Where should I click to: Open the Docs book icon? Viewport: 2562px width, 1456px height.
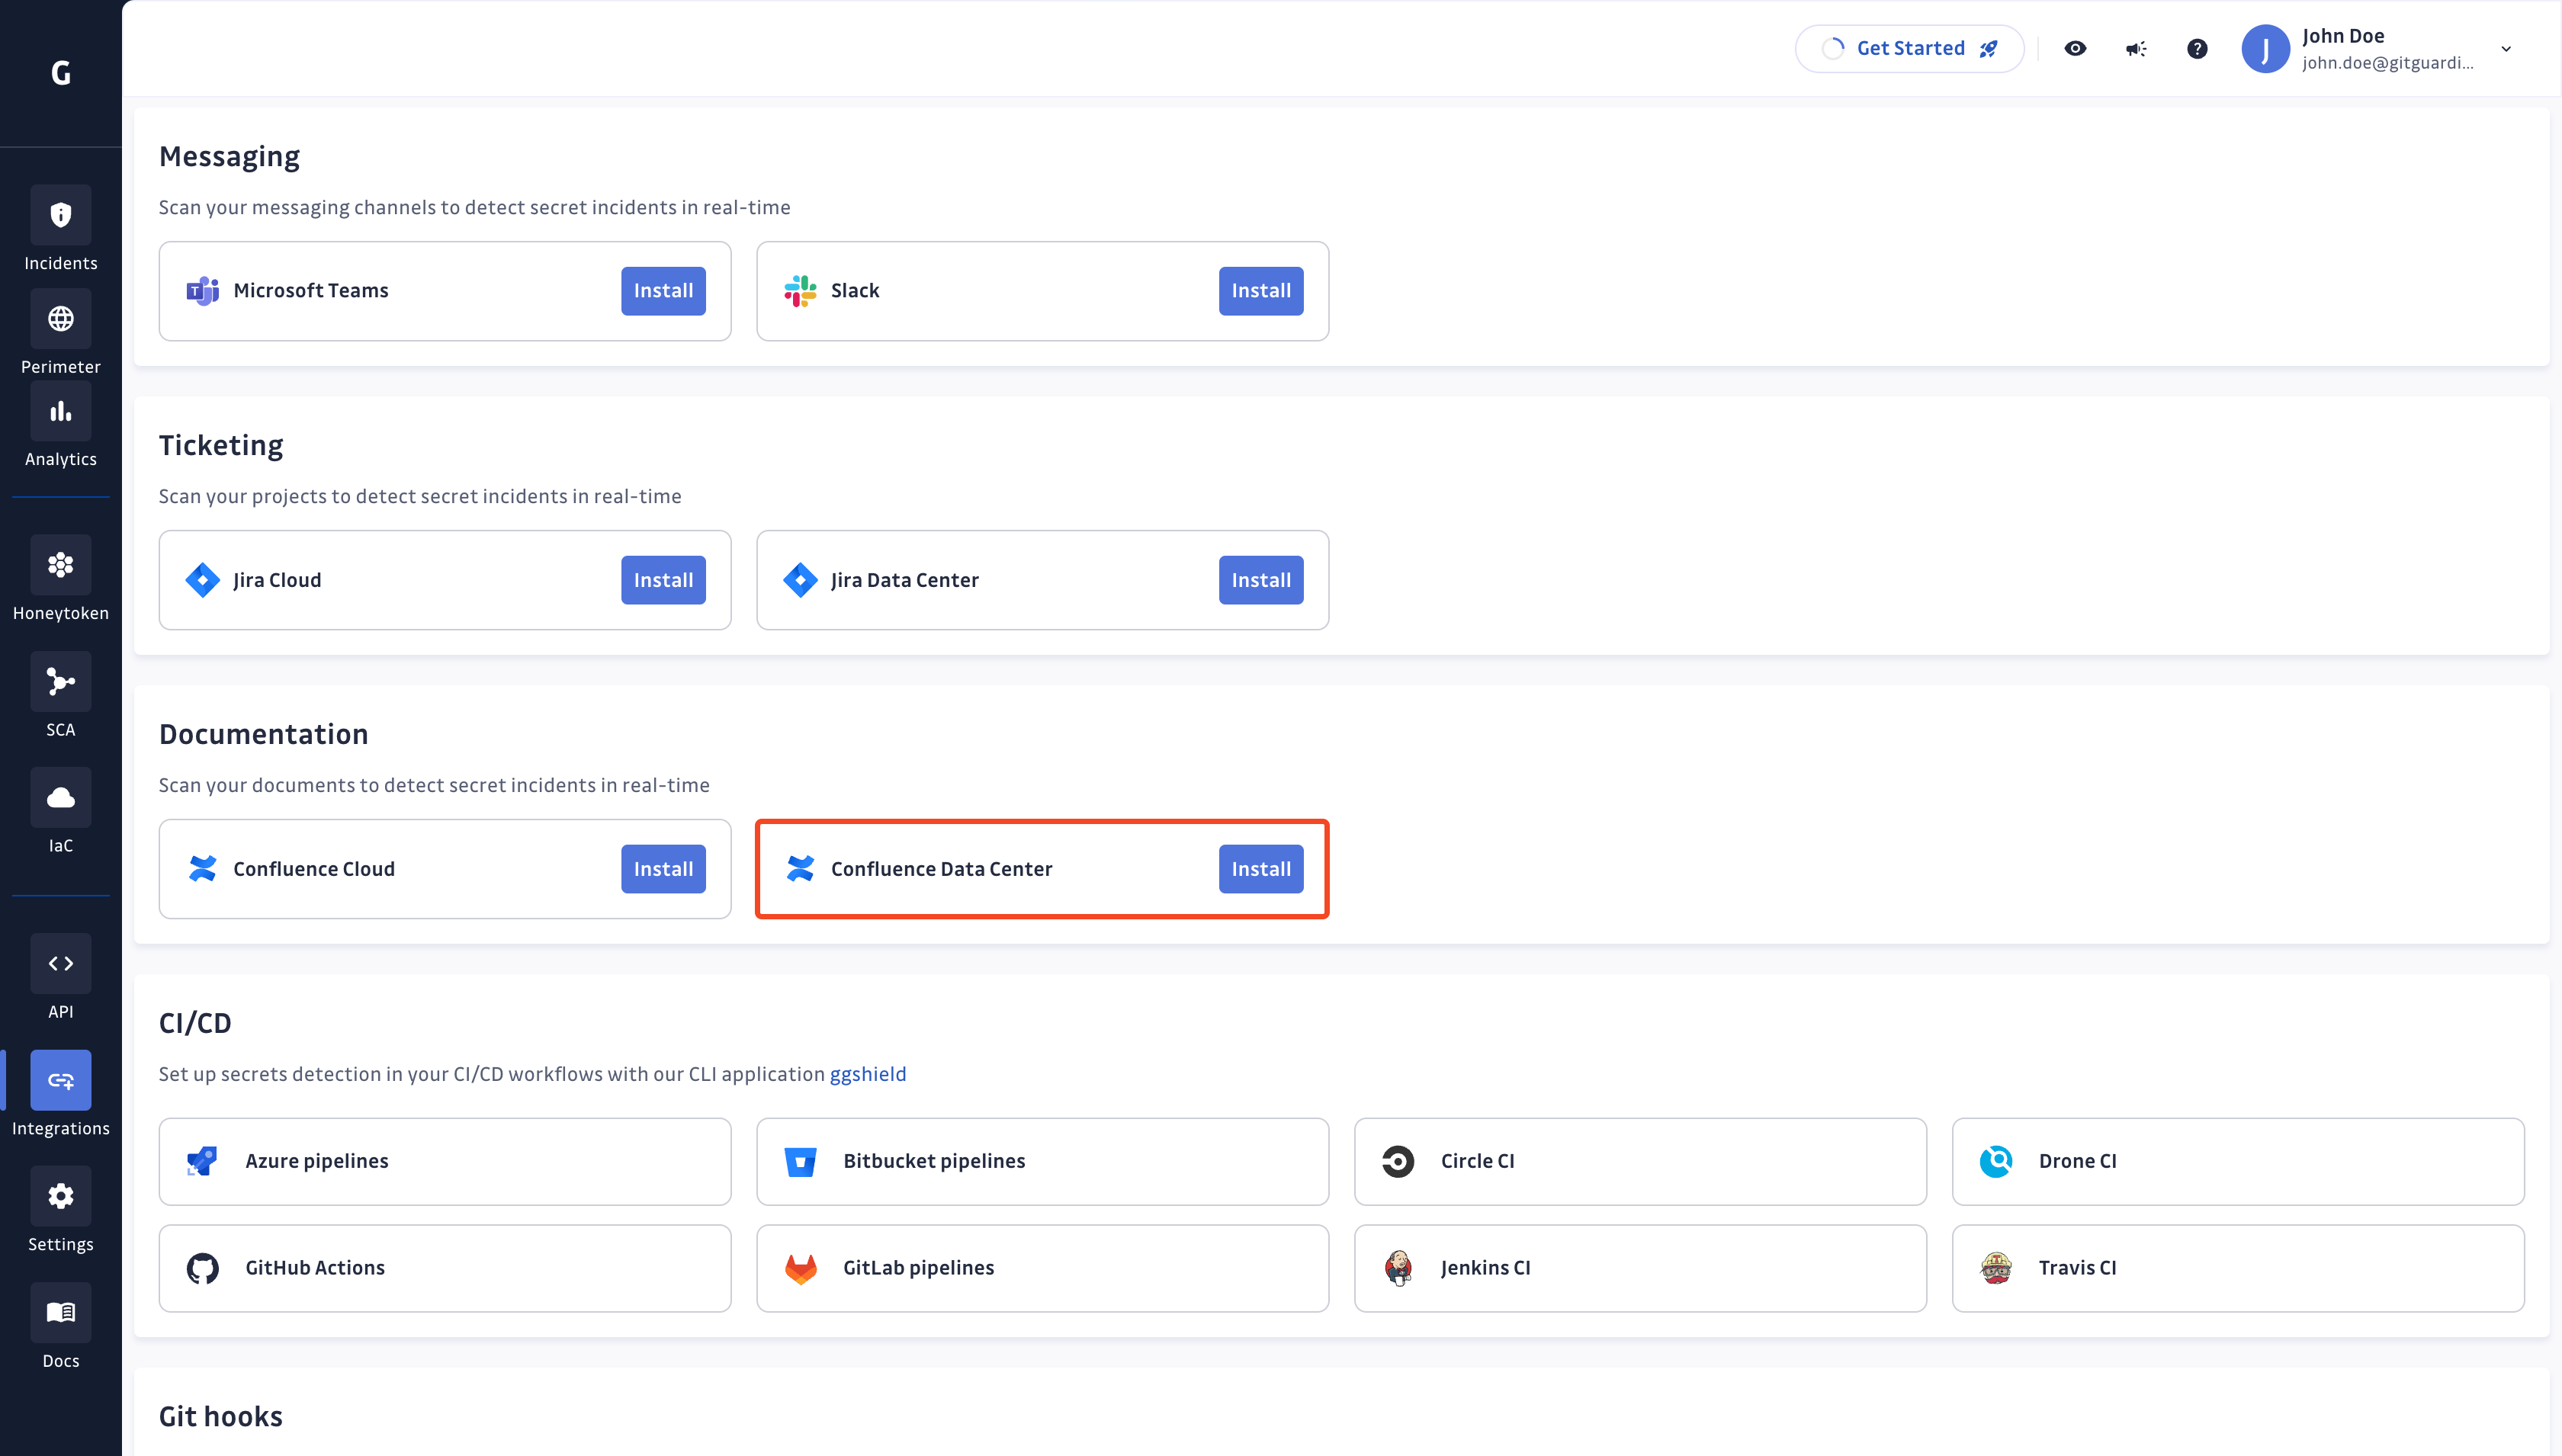[x=61, y=1313]
